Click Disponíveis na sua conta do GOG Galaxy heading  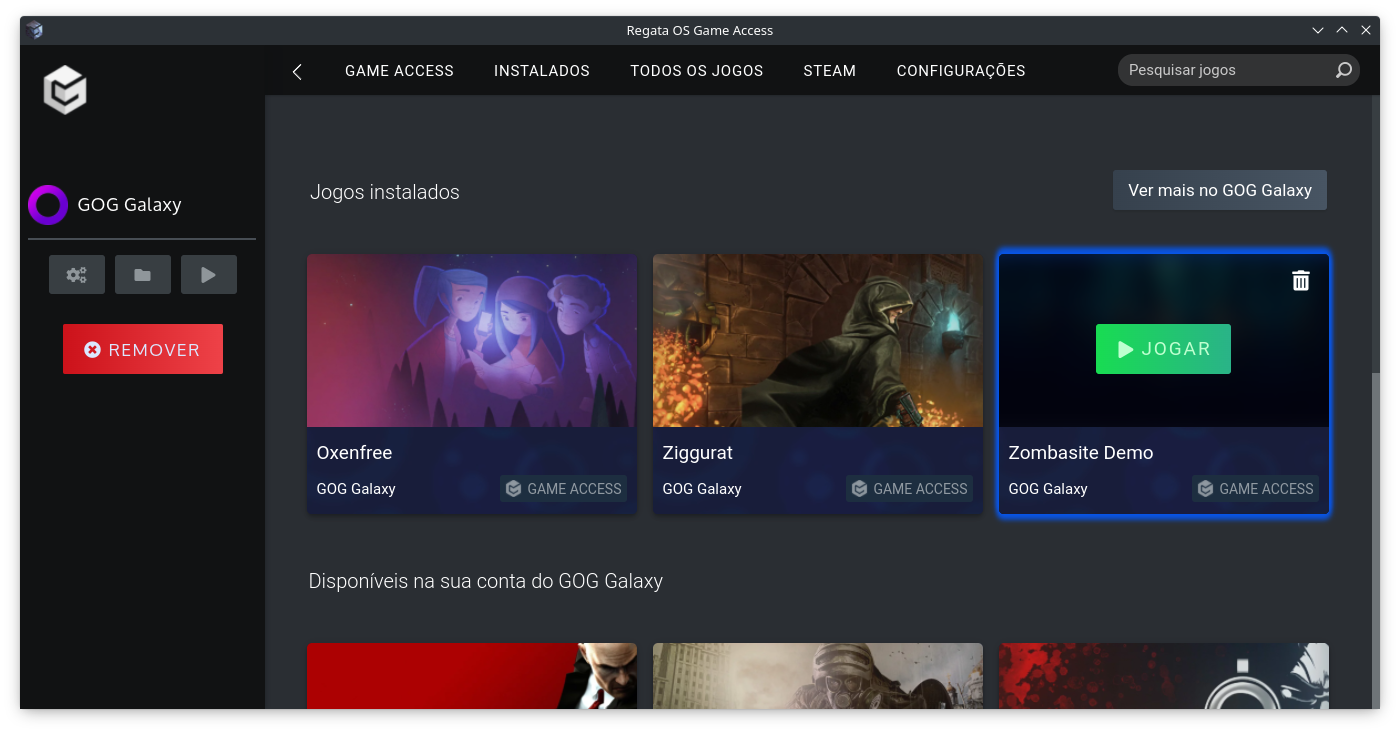(x=486, y=581)
